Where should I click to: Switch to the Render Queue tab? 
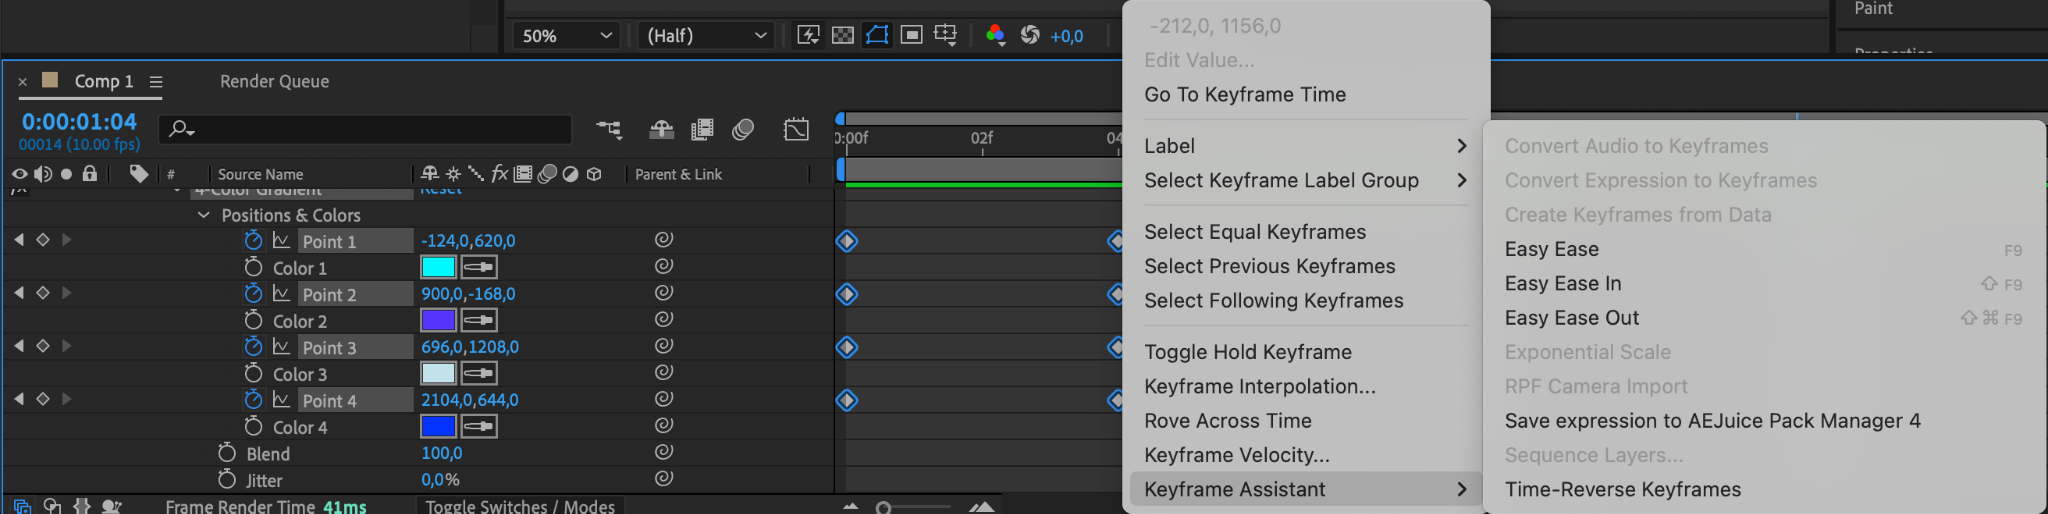click(274, 81)
